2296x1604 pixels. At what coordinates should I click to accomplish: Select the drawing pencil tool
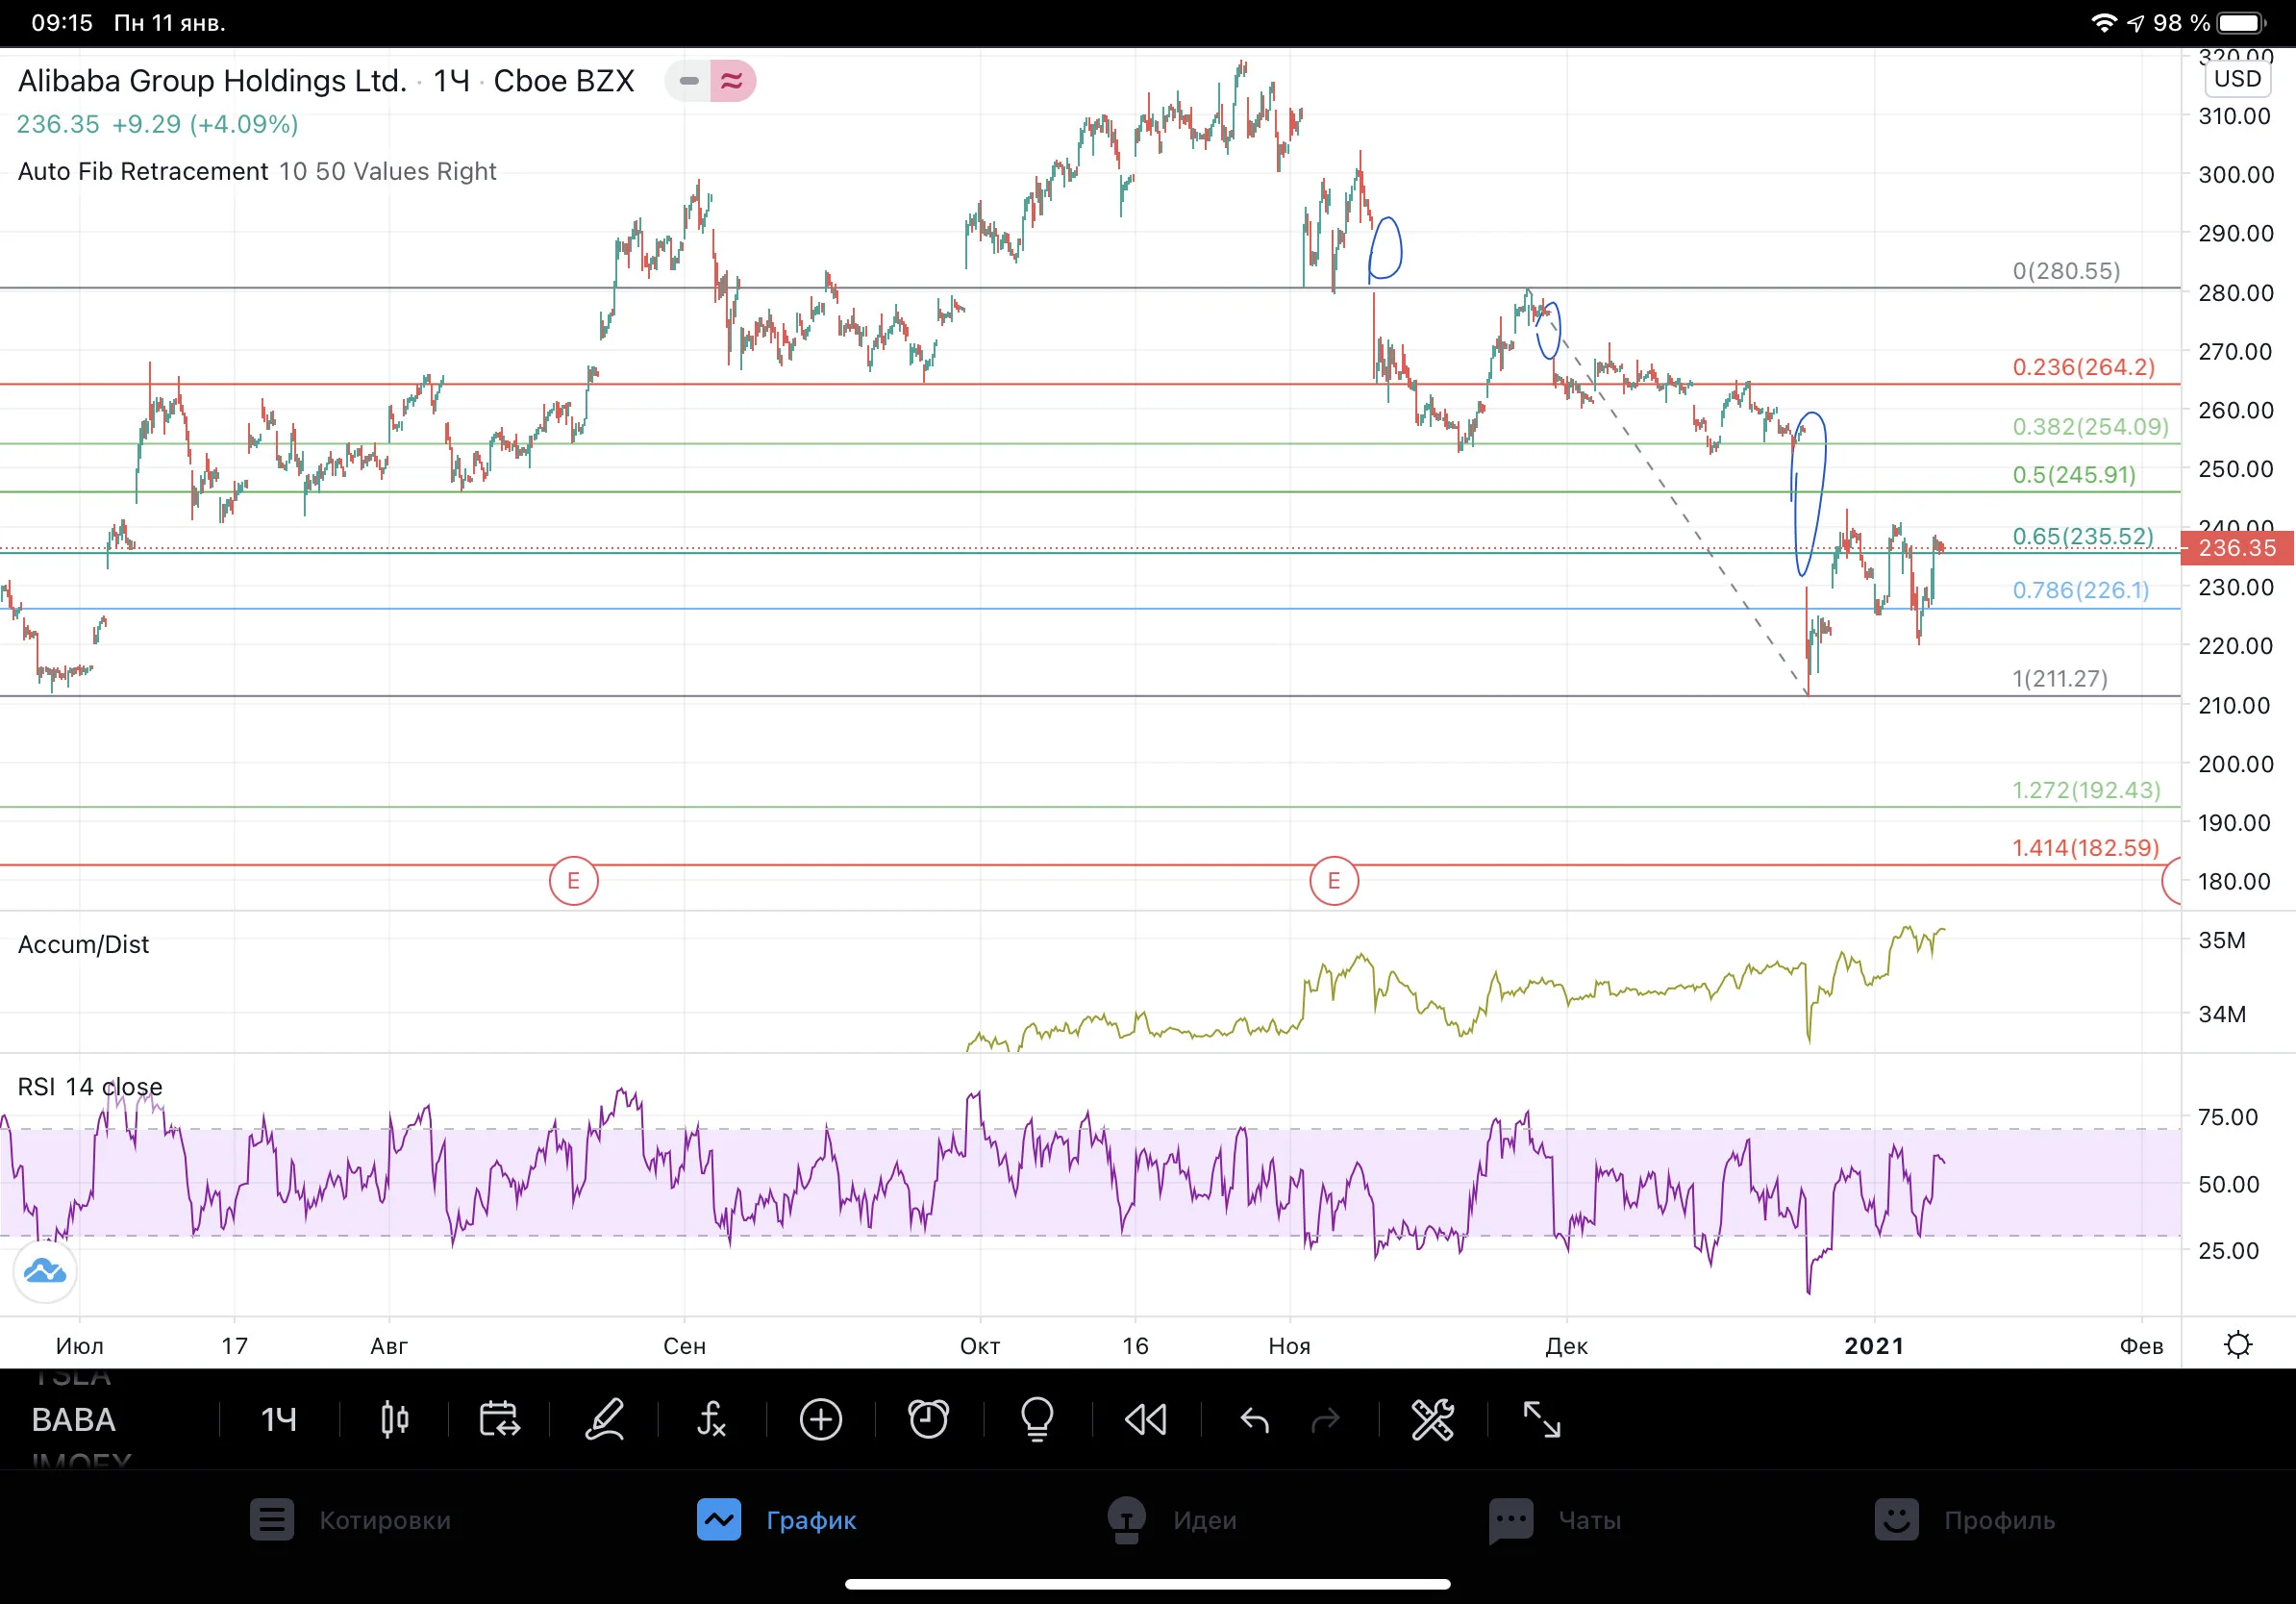(x=605, y=1419)
